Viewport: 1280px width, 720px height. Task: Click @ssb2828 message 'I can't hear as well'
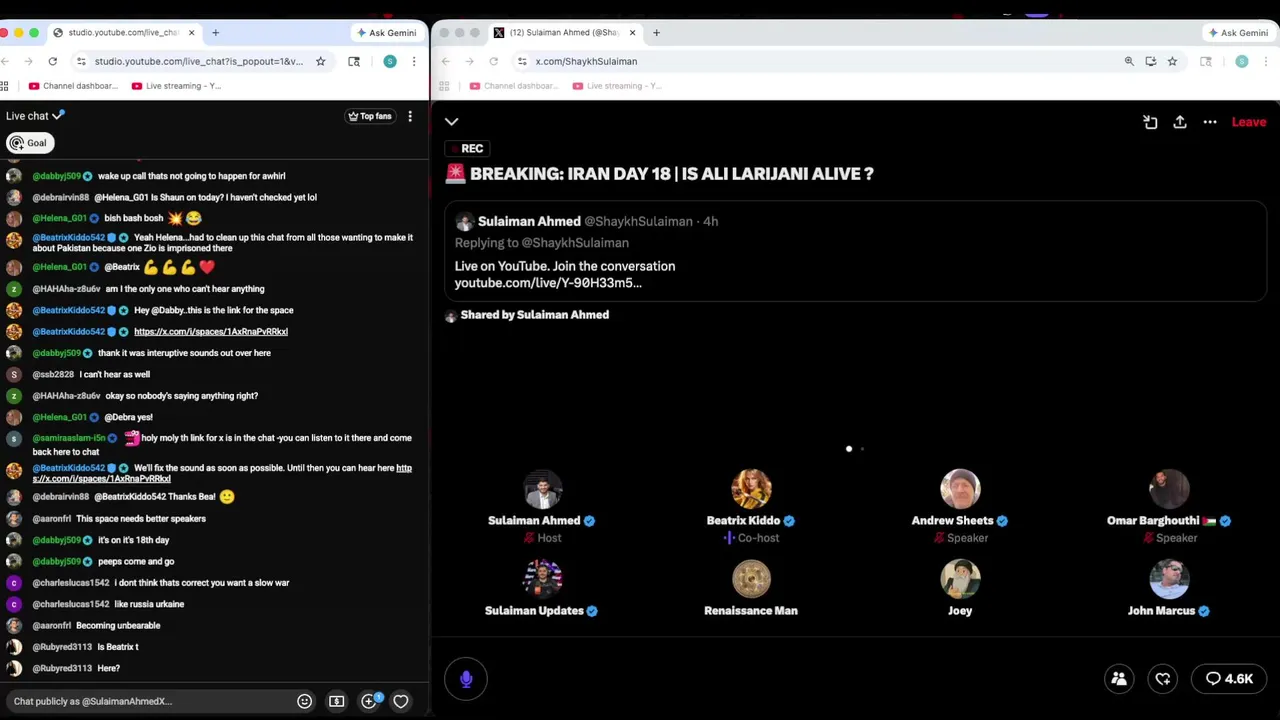pyautogui.click(x=115, y=374)
